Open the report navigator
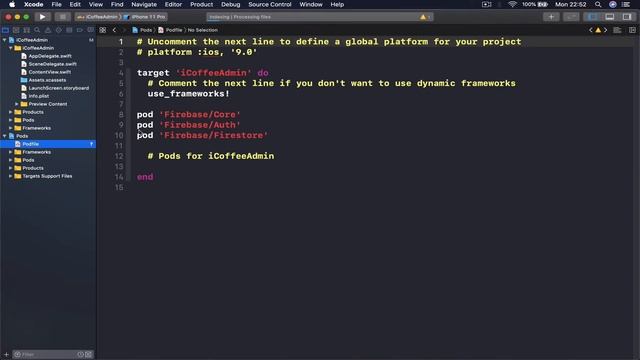 tap(90, 30)
